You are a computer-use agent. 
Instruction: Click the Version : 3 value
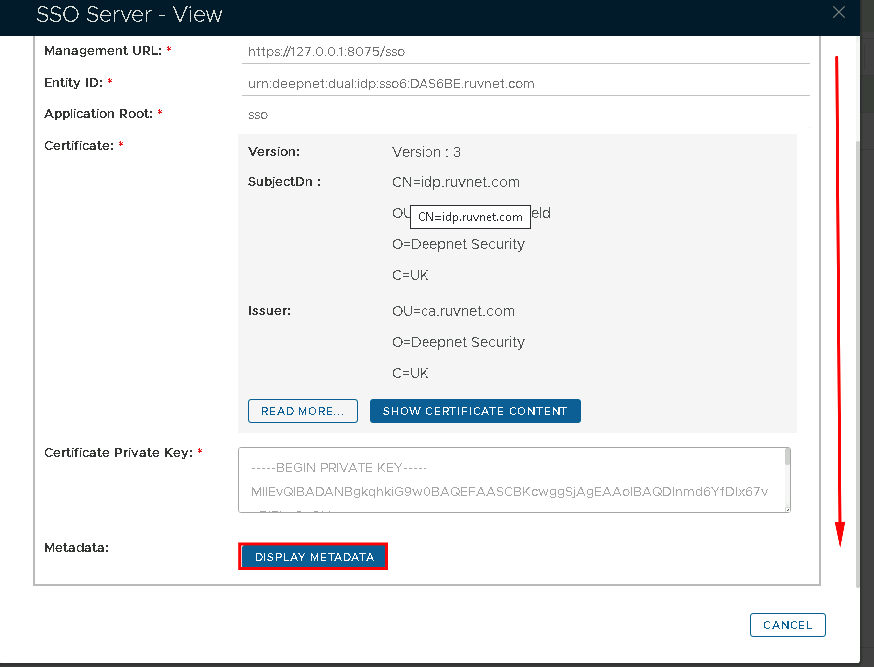(426, 152)
